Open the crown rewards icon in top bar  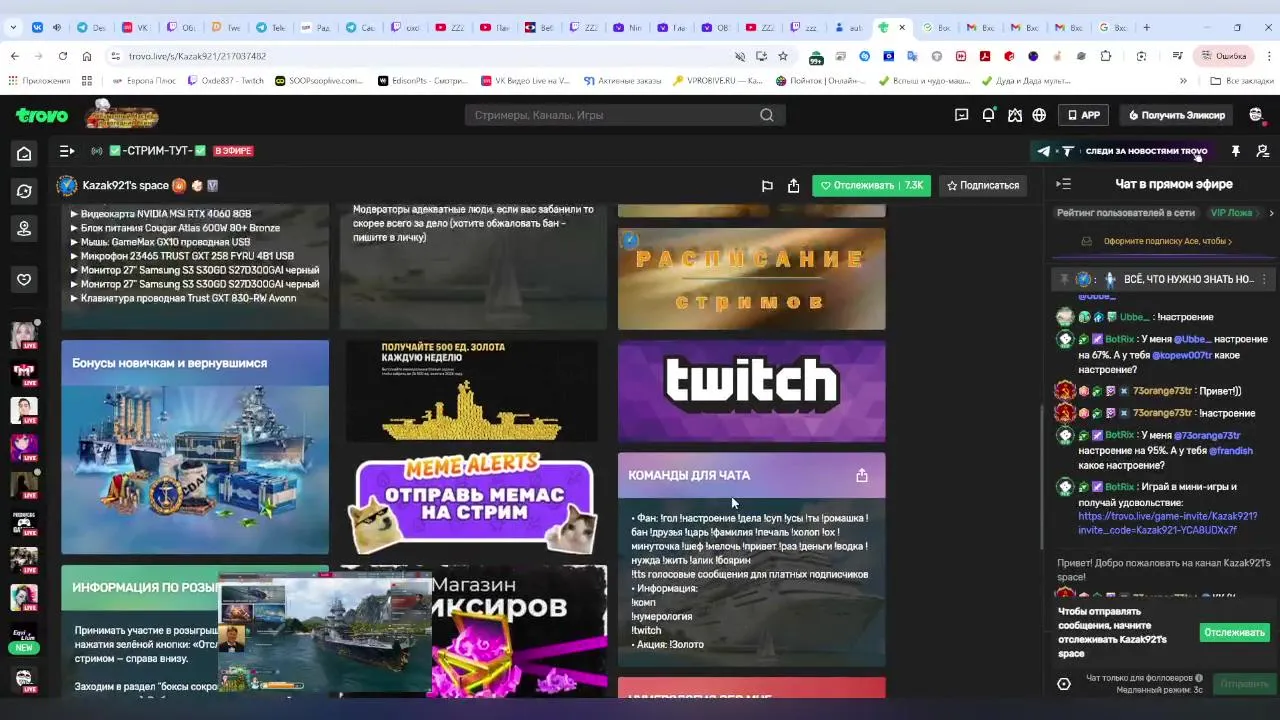[1014, 115]
